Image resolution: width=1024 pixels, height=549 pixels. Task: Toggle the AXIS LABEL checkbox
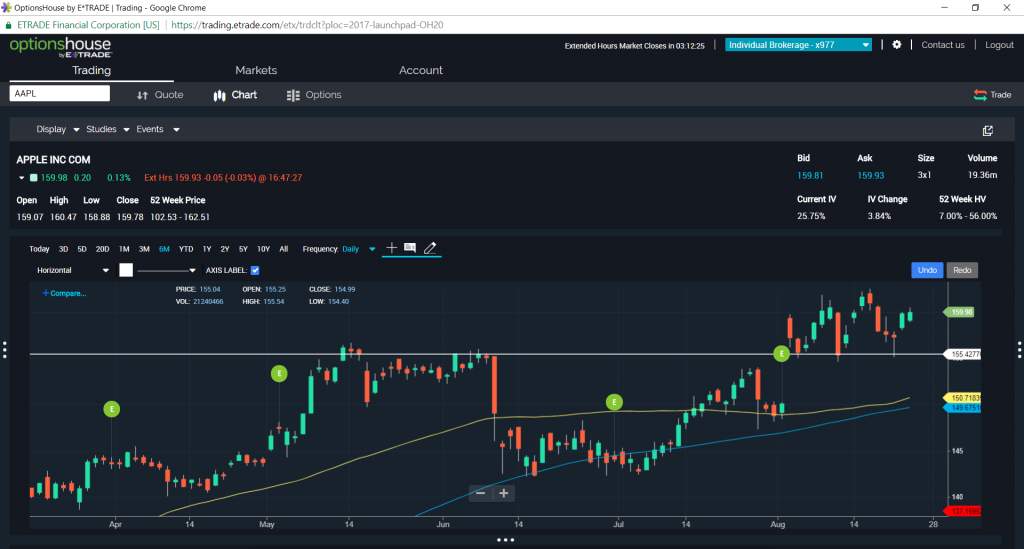click(x=255, y=270)
